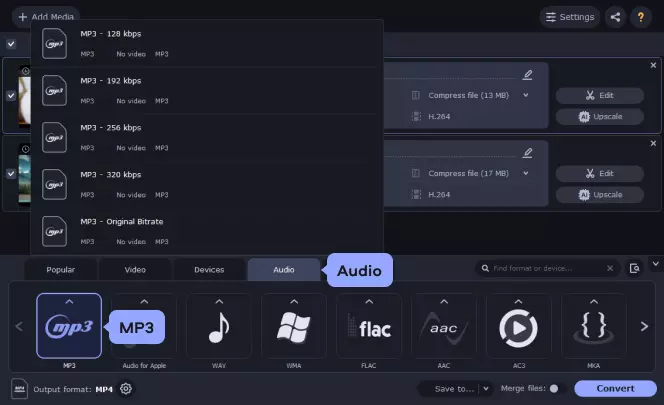The image size is (664, 405).
Task: Switch to the Popular tab
Action: pyautogui.click(x=61, y=269)
